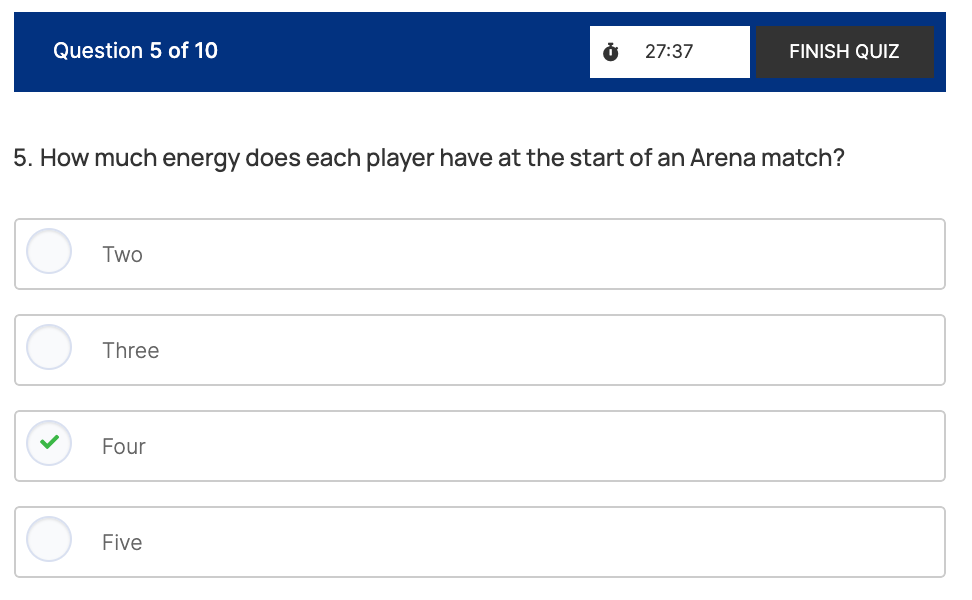Click the Arena match energy question text

pos(429,159)
